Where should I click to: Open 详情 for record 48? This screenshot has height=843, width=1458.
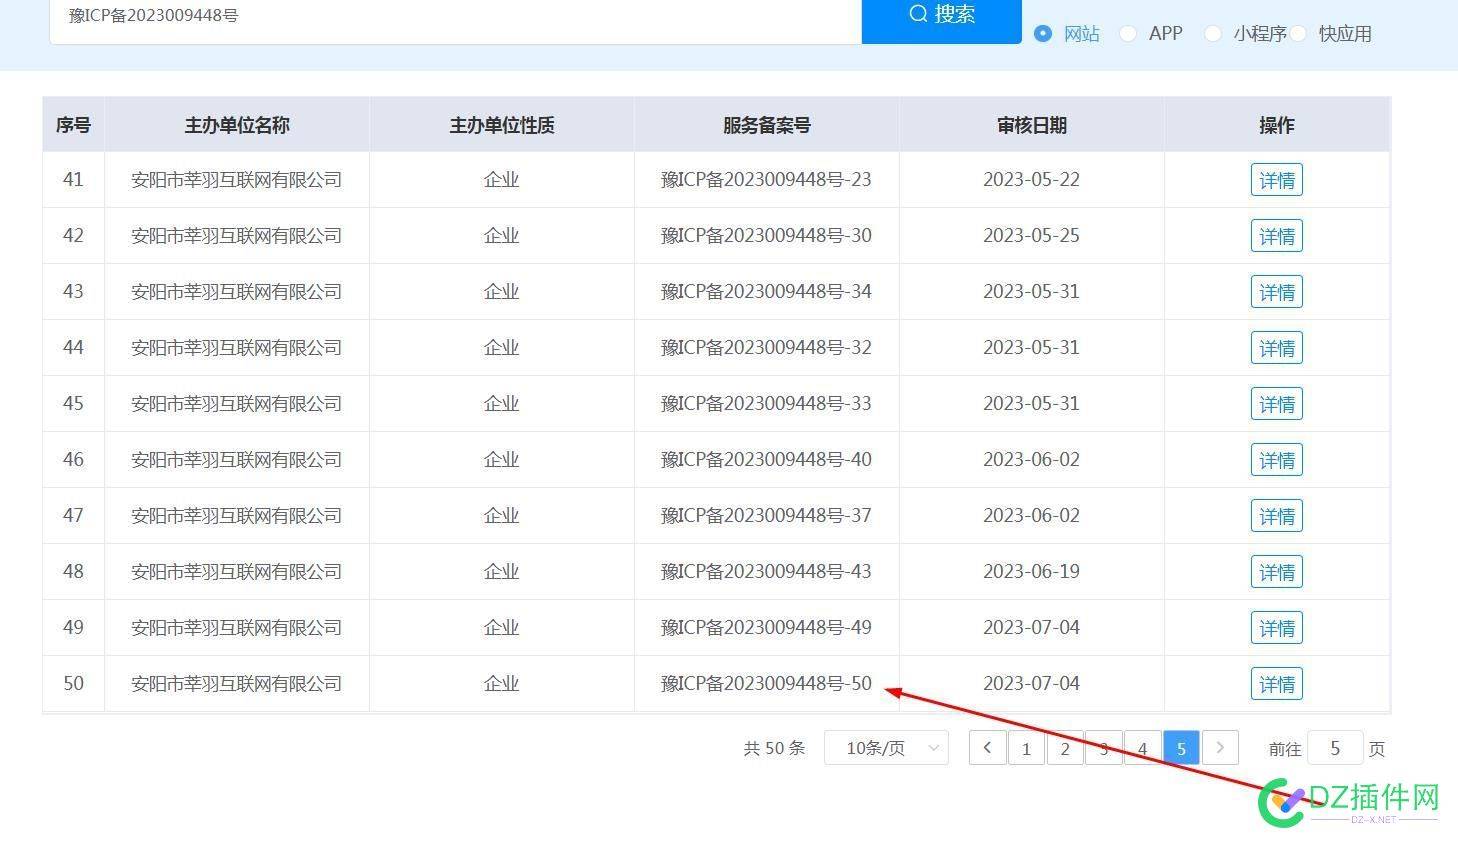pos(1277,572)
